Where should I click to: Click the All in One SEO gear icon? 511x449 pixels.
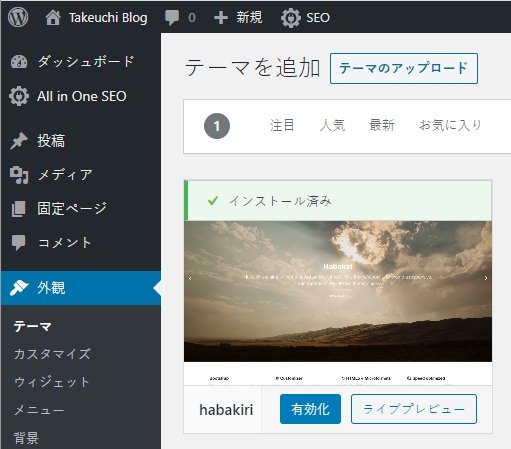[x=19, y=96]
